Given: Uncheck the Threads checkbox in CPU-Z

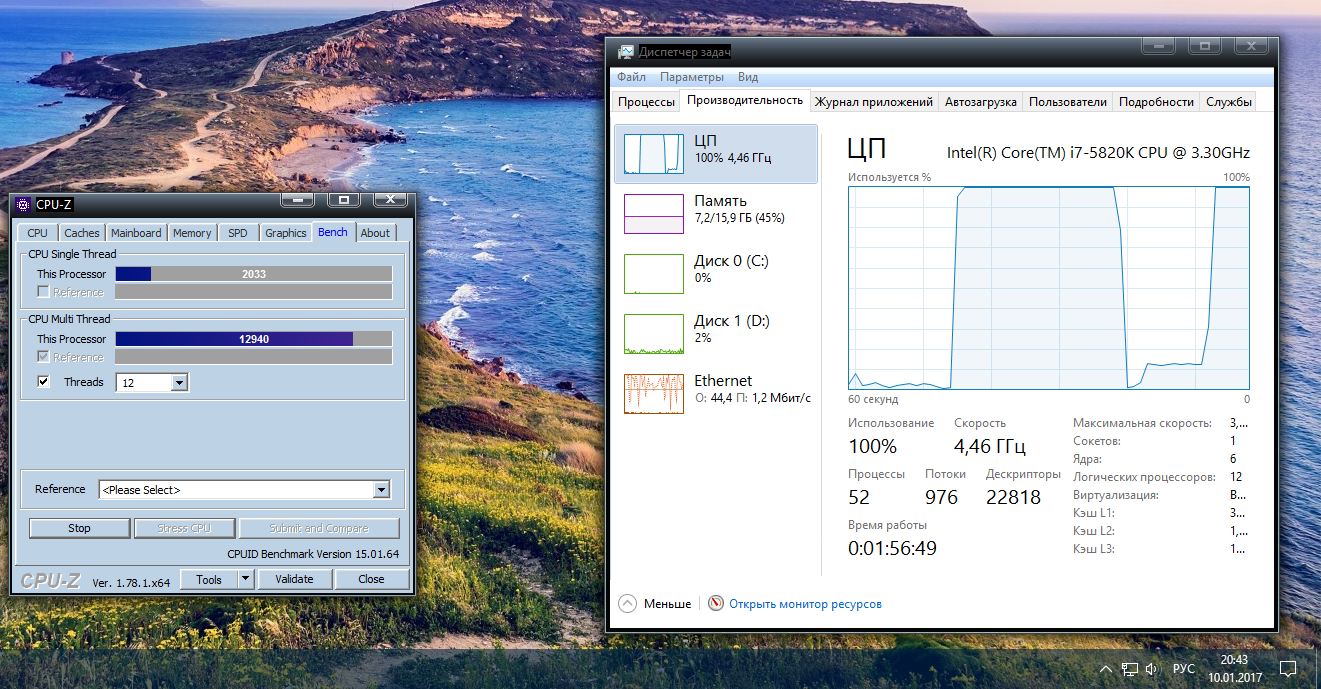Looking at the screenshot, I should [x=43, y=382].
